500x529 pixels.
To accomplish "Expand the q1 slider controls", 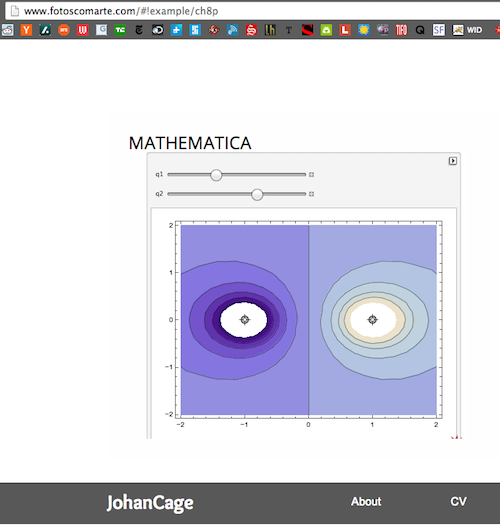I will 311,174.
